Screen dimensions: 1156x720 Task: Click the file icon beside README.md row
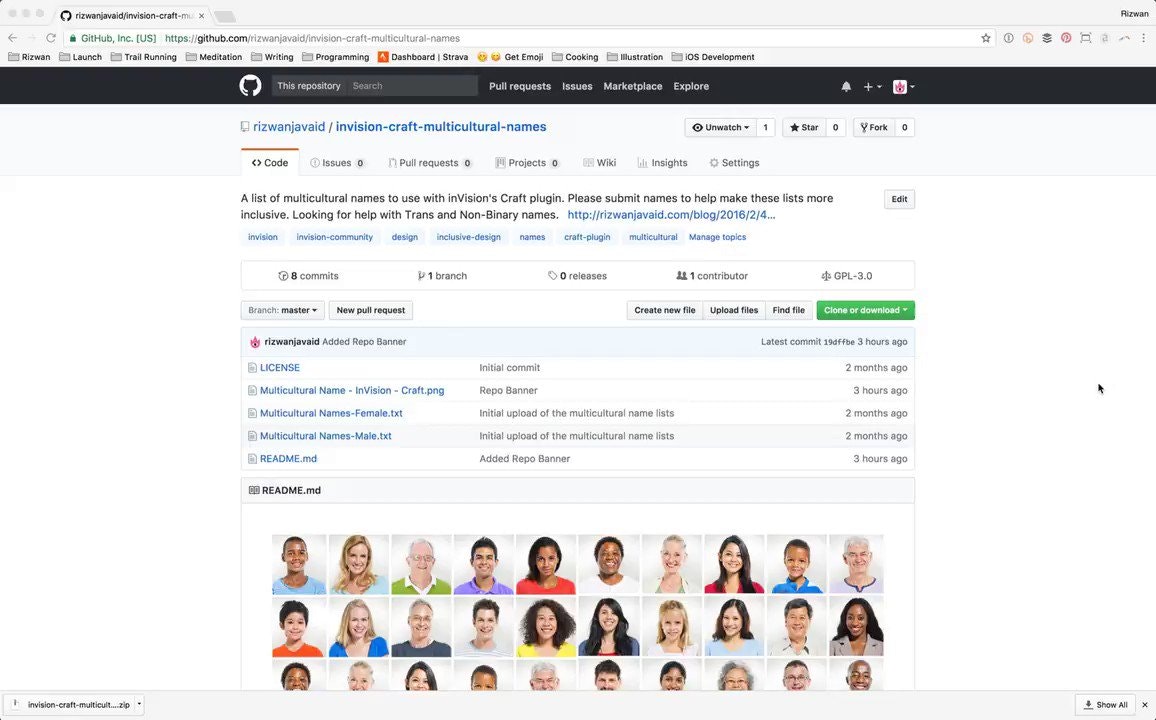tap(252, 458)
